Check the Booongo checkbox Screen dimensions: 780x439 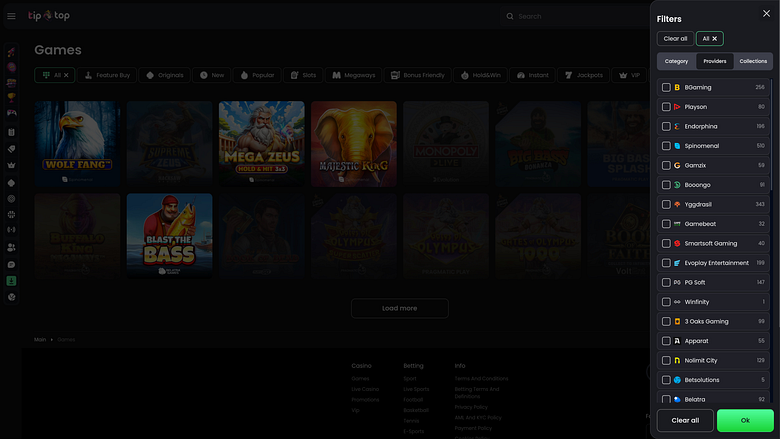tap(666, 185)
